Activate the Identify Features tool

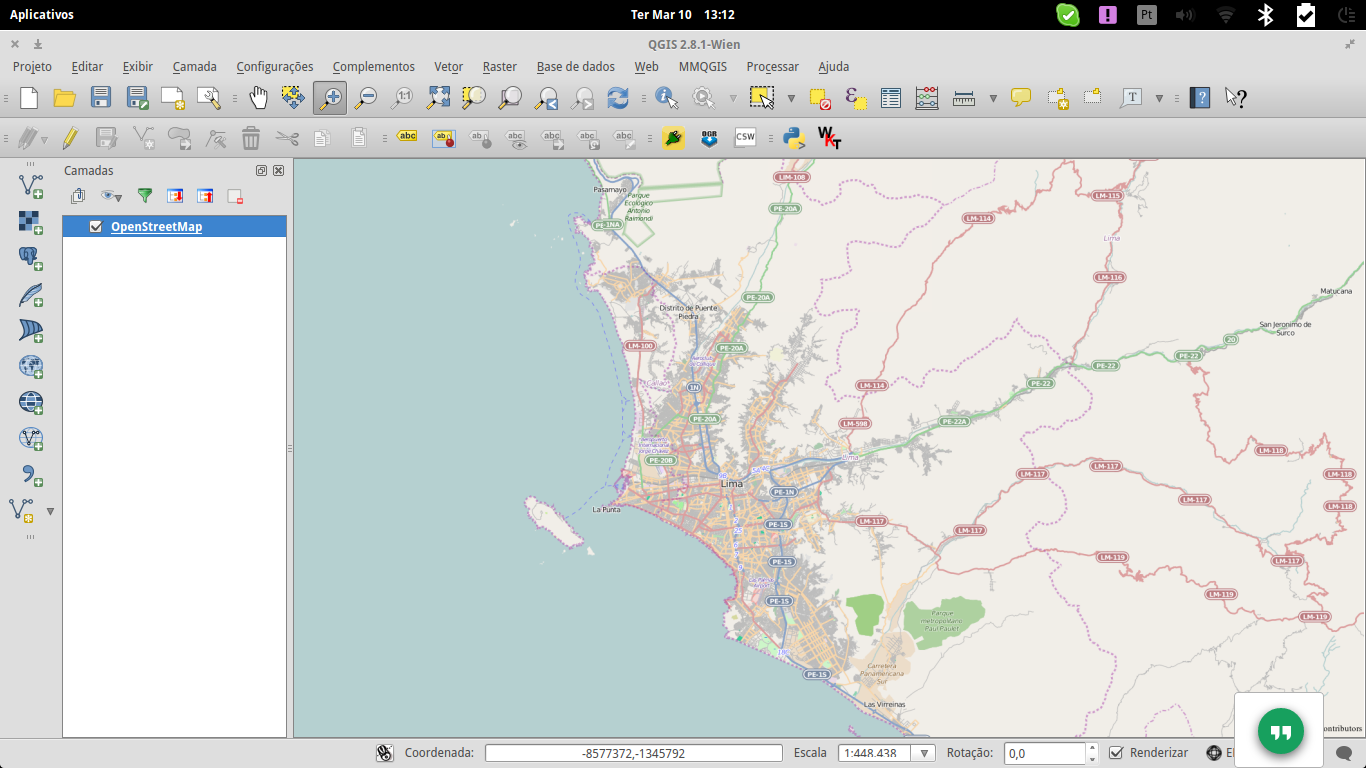[x=666, y=97]
